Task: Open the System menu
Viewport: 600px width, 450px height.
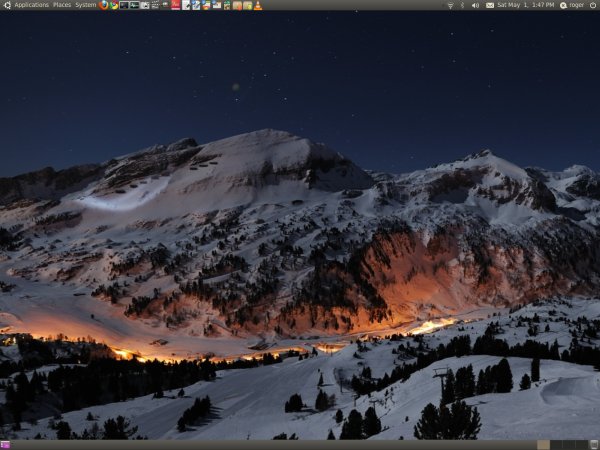Action: pos(86,5)
